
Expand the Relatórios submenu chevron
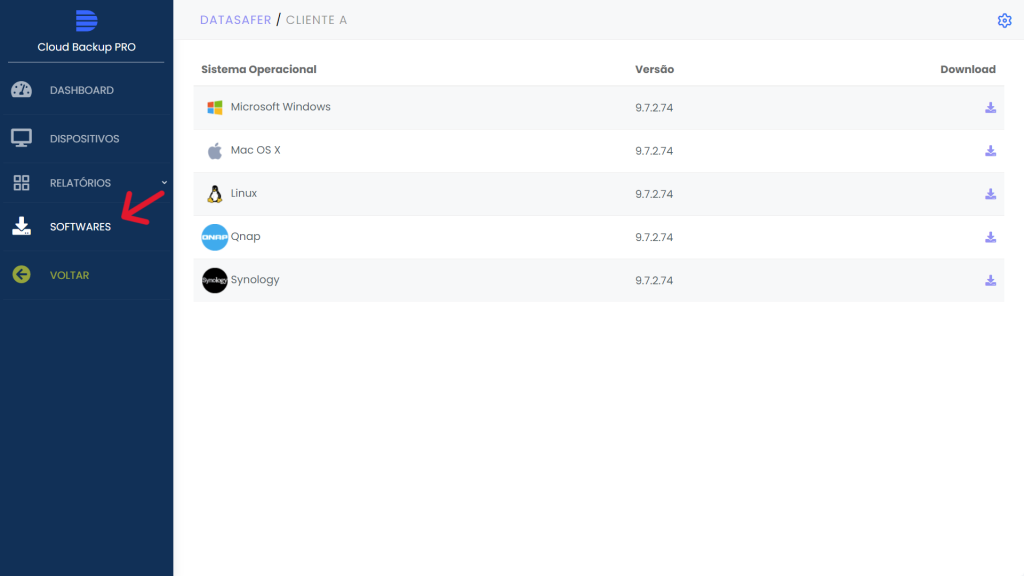coord(164,182)
